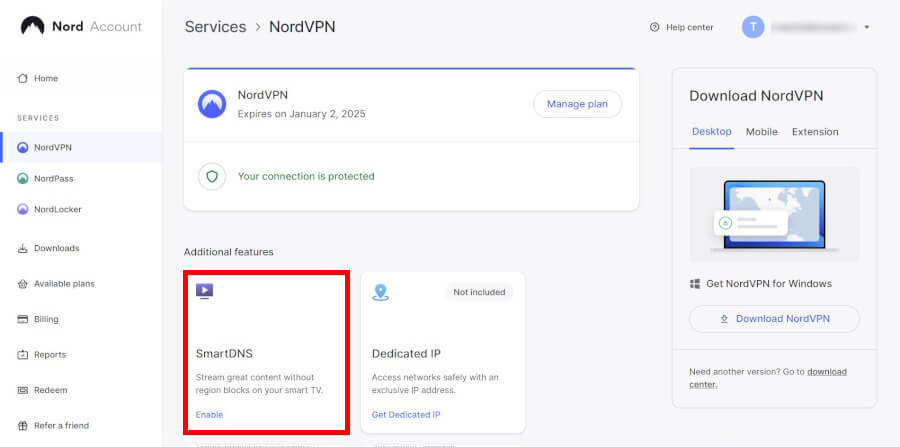Click the NordVPN breadcrumb title
The image size is (900, 447).
[x=302, y=27]
